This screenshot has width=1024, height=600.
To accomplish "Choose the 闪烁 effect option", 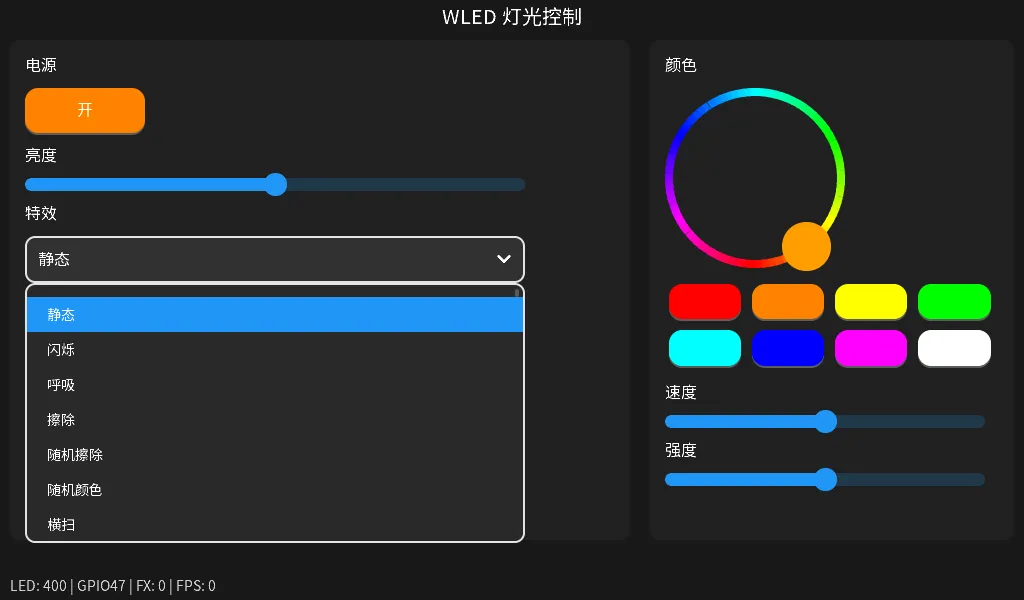I will (275, 350).
